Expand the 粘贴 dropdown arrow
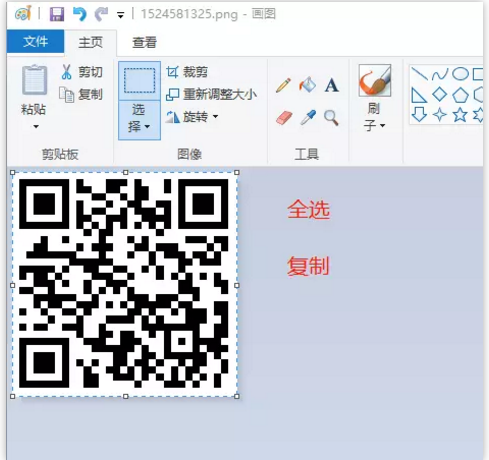Image resolution: width=489 pixels, height=460 pixels. [36, 127]
